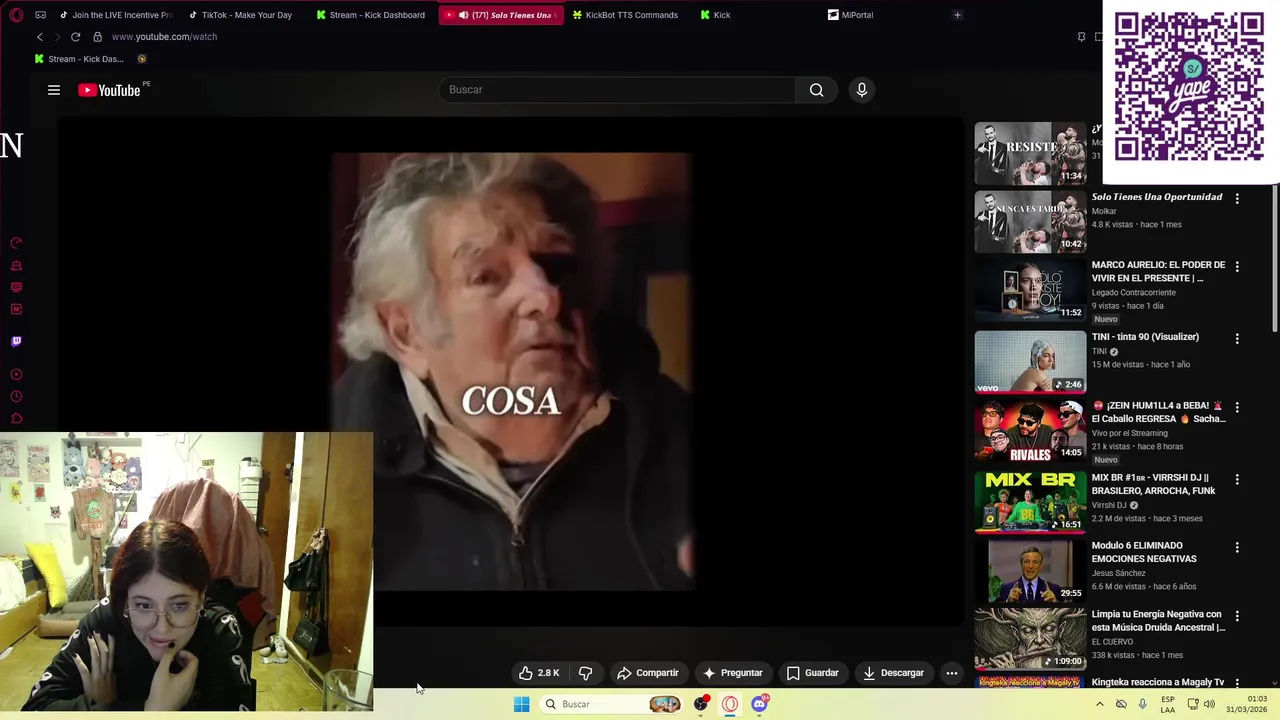Open more actions ellipsis below the video
This screenshot has width=1280, height=720.
point(951,673)
